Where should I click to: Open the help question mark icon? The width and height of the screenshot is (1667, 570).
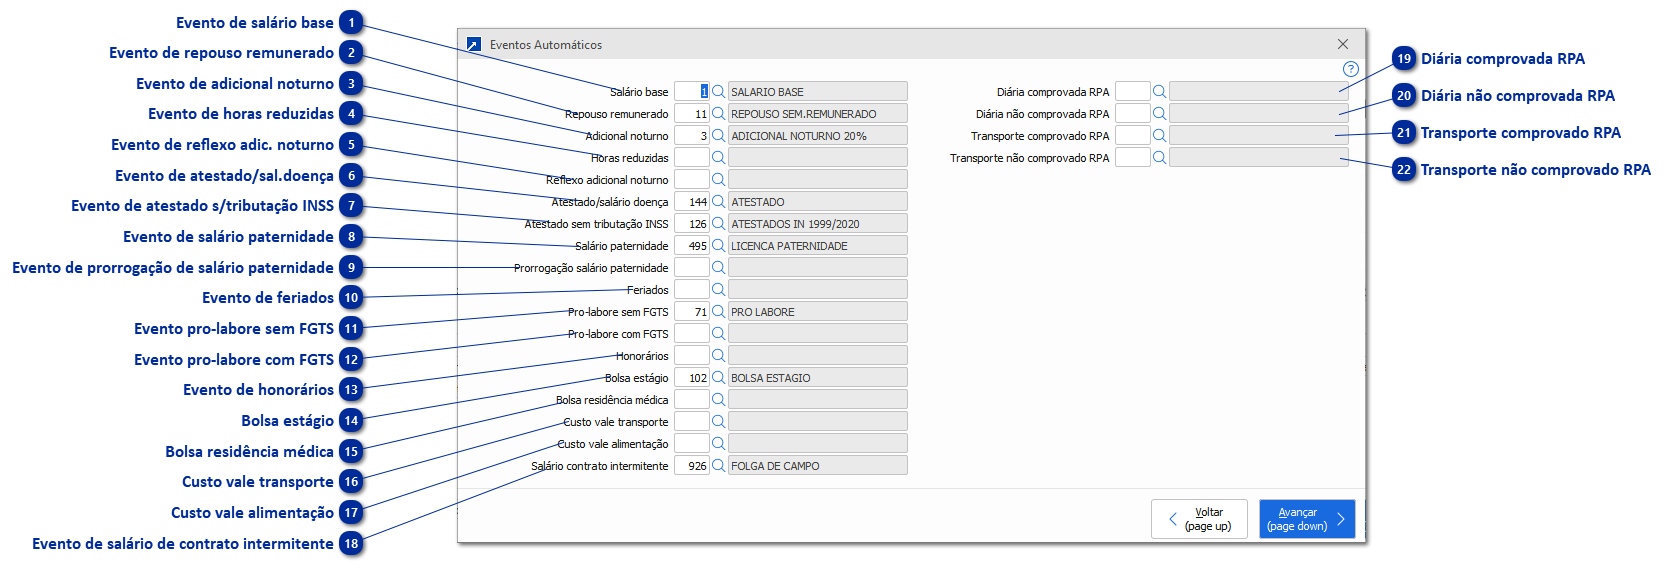coord(1350,69)
